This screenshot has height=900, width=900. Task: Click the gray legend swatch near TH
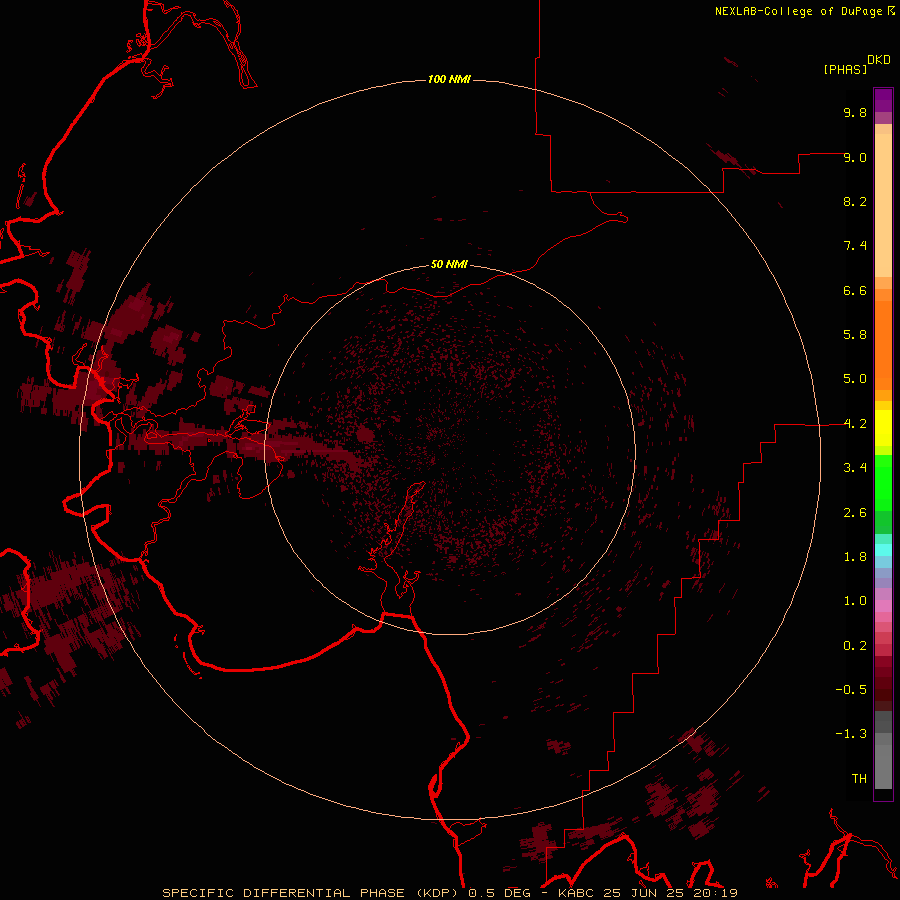883,766
